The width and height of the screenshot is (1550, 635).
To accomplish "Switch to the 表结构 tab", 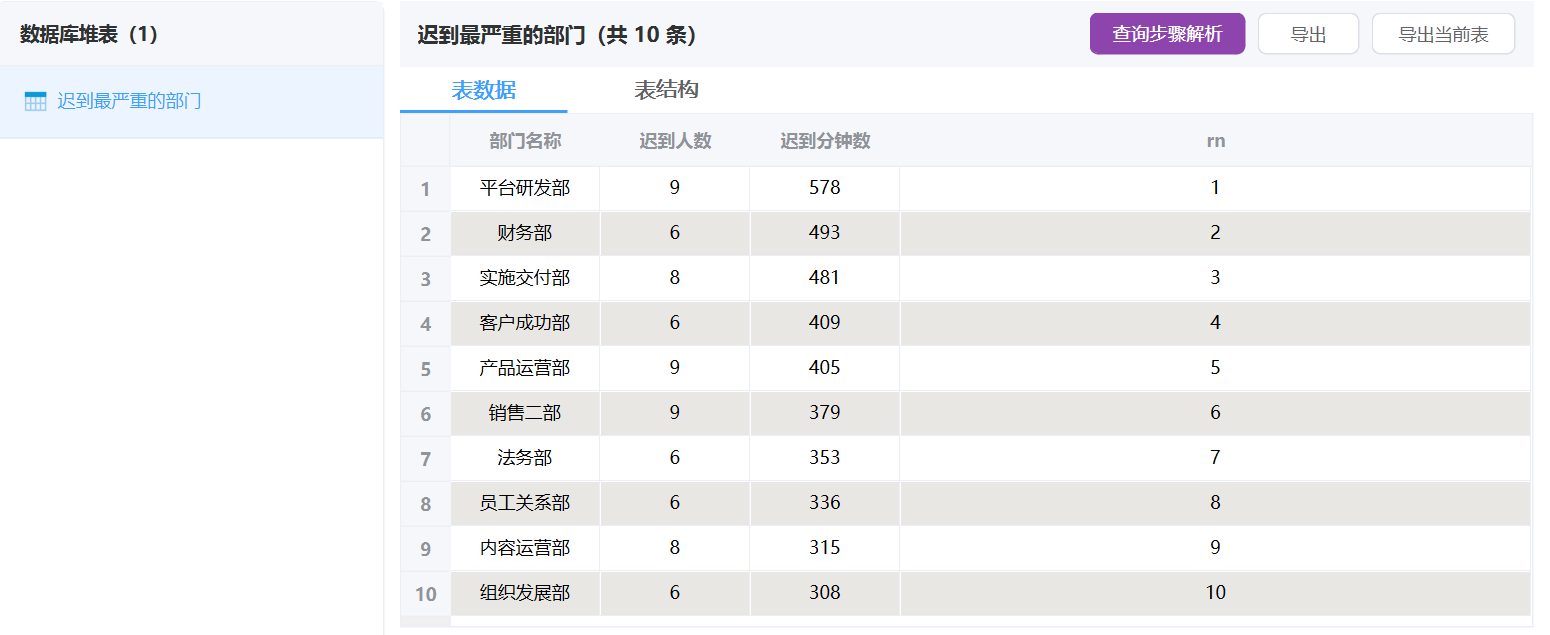I will pos(666,90).
